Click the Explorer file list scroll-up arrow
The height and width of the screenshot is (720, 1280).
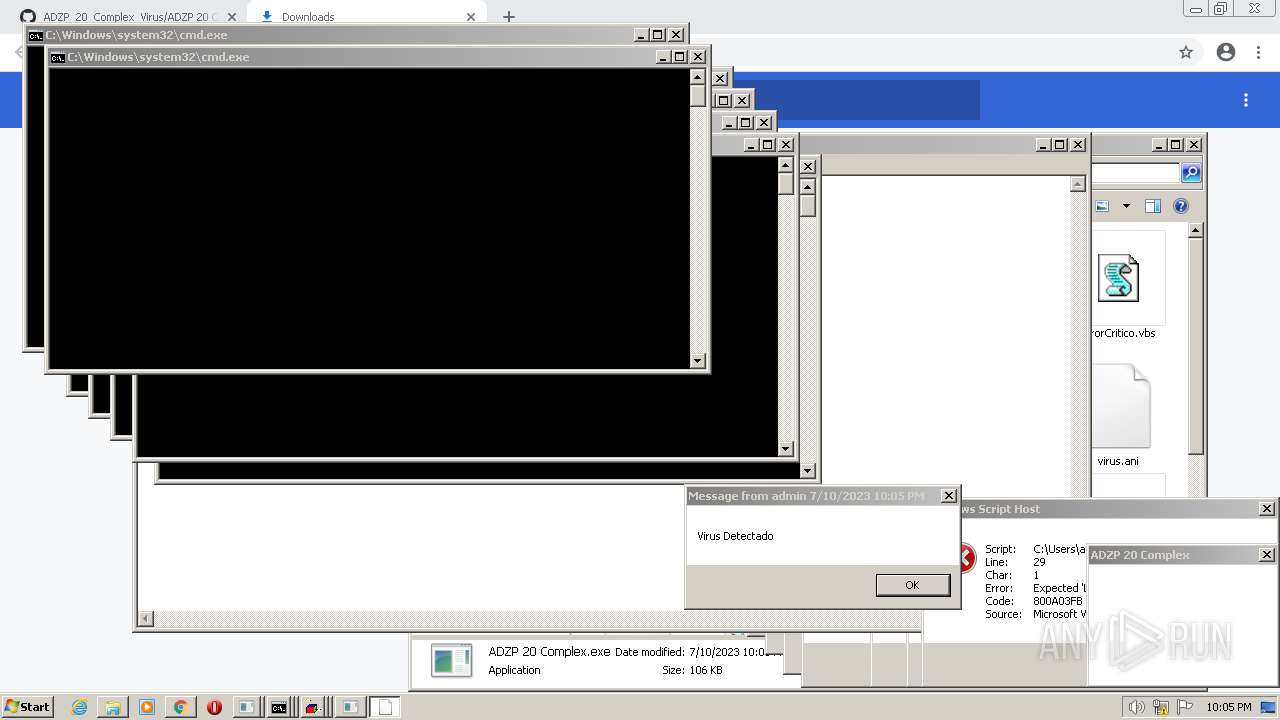1195,230
